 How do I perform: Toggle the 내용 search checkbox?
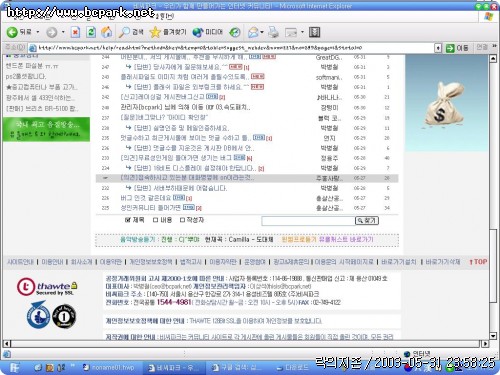tap(155, 220)
